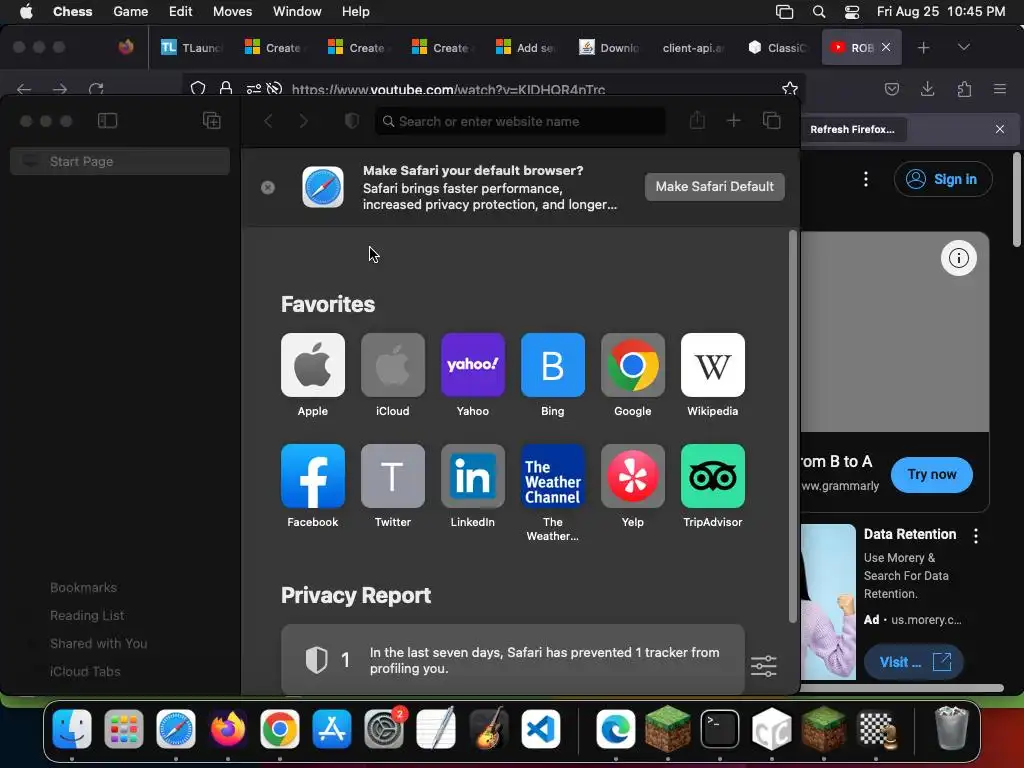1024x768 pixels.
Task: Select Start Page in Safari sidebar
Action: (x=120, y=161)
